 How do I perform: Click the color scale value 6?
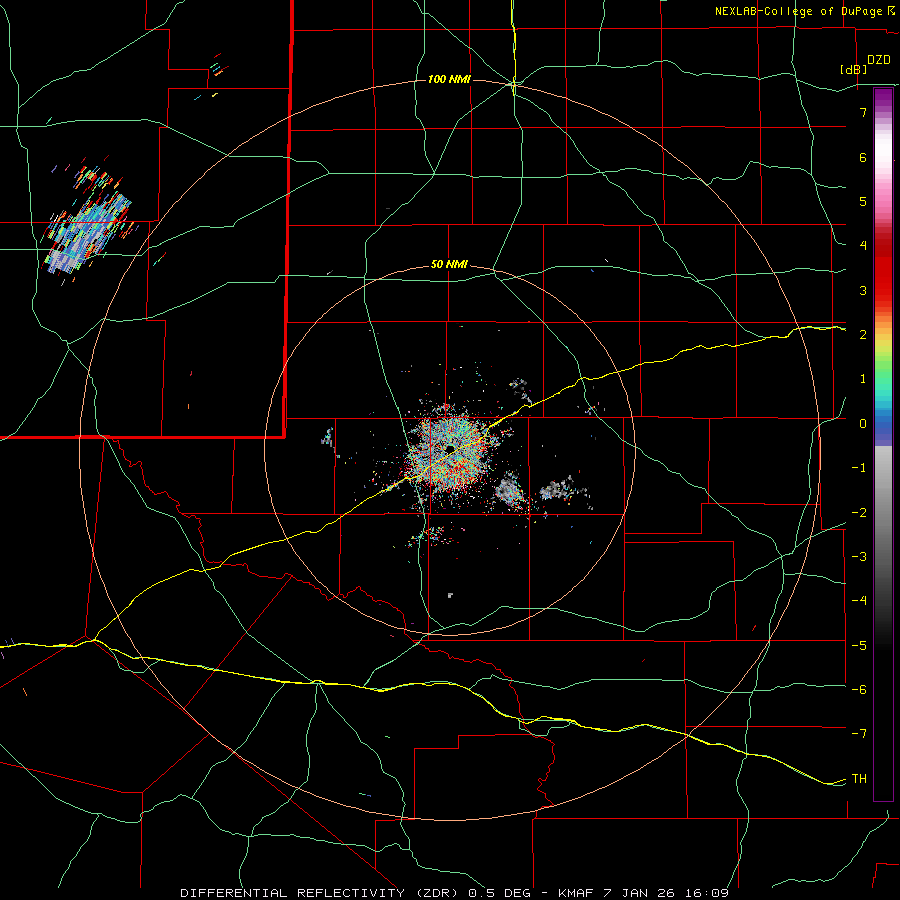click(863, 157)
